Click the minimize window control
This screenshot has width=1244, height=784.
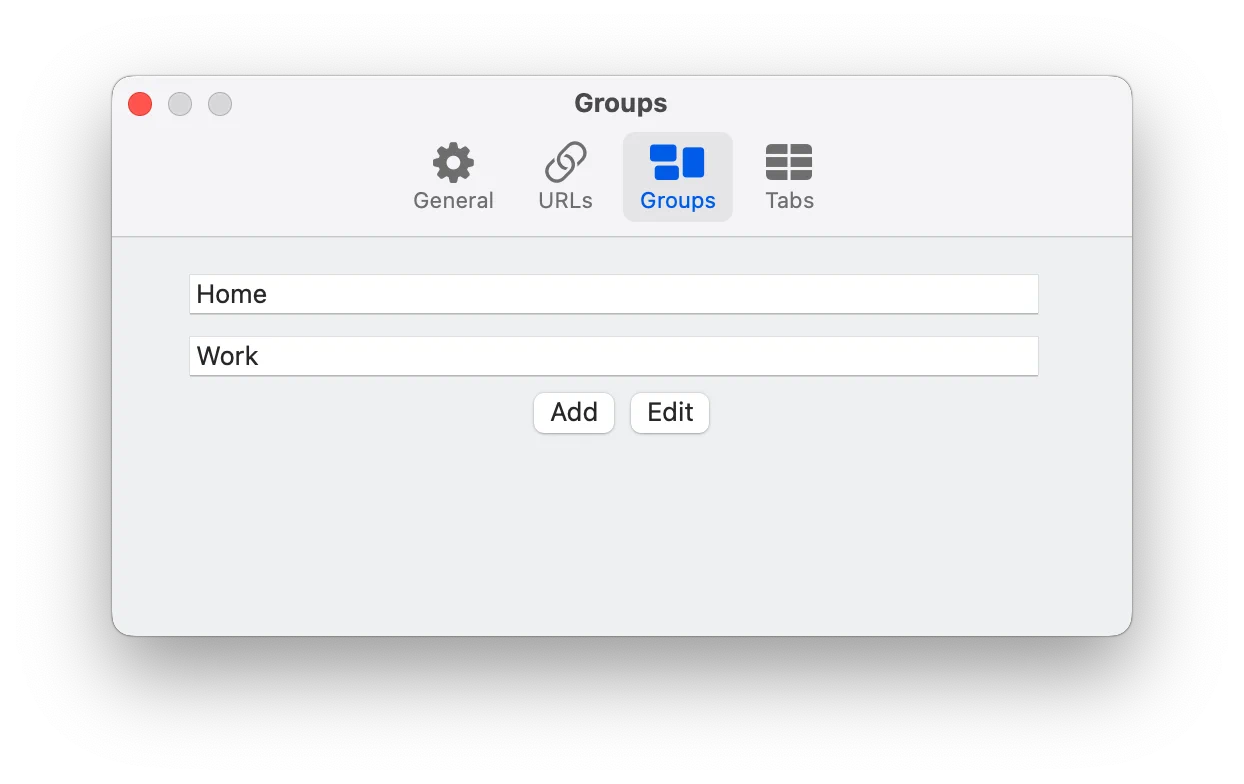tap(180, 103)
